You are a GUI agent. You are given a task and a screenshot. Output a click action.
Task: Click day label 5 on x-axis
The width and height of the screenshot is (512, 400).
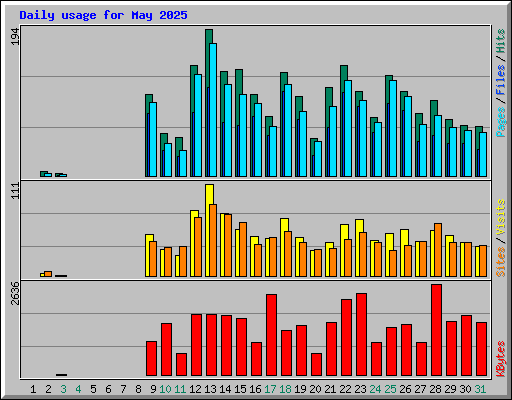tap(93, 389)
